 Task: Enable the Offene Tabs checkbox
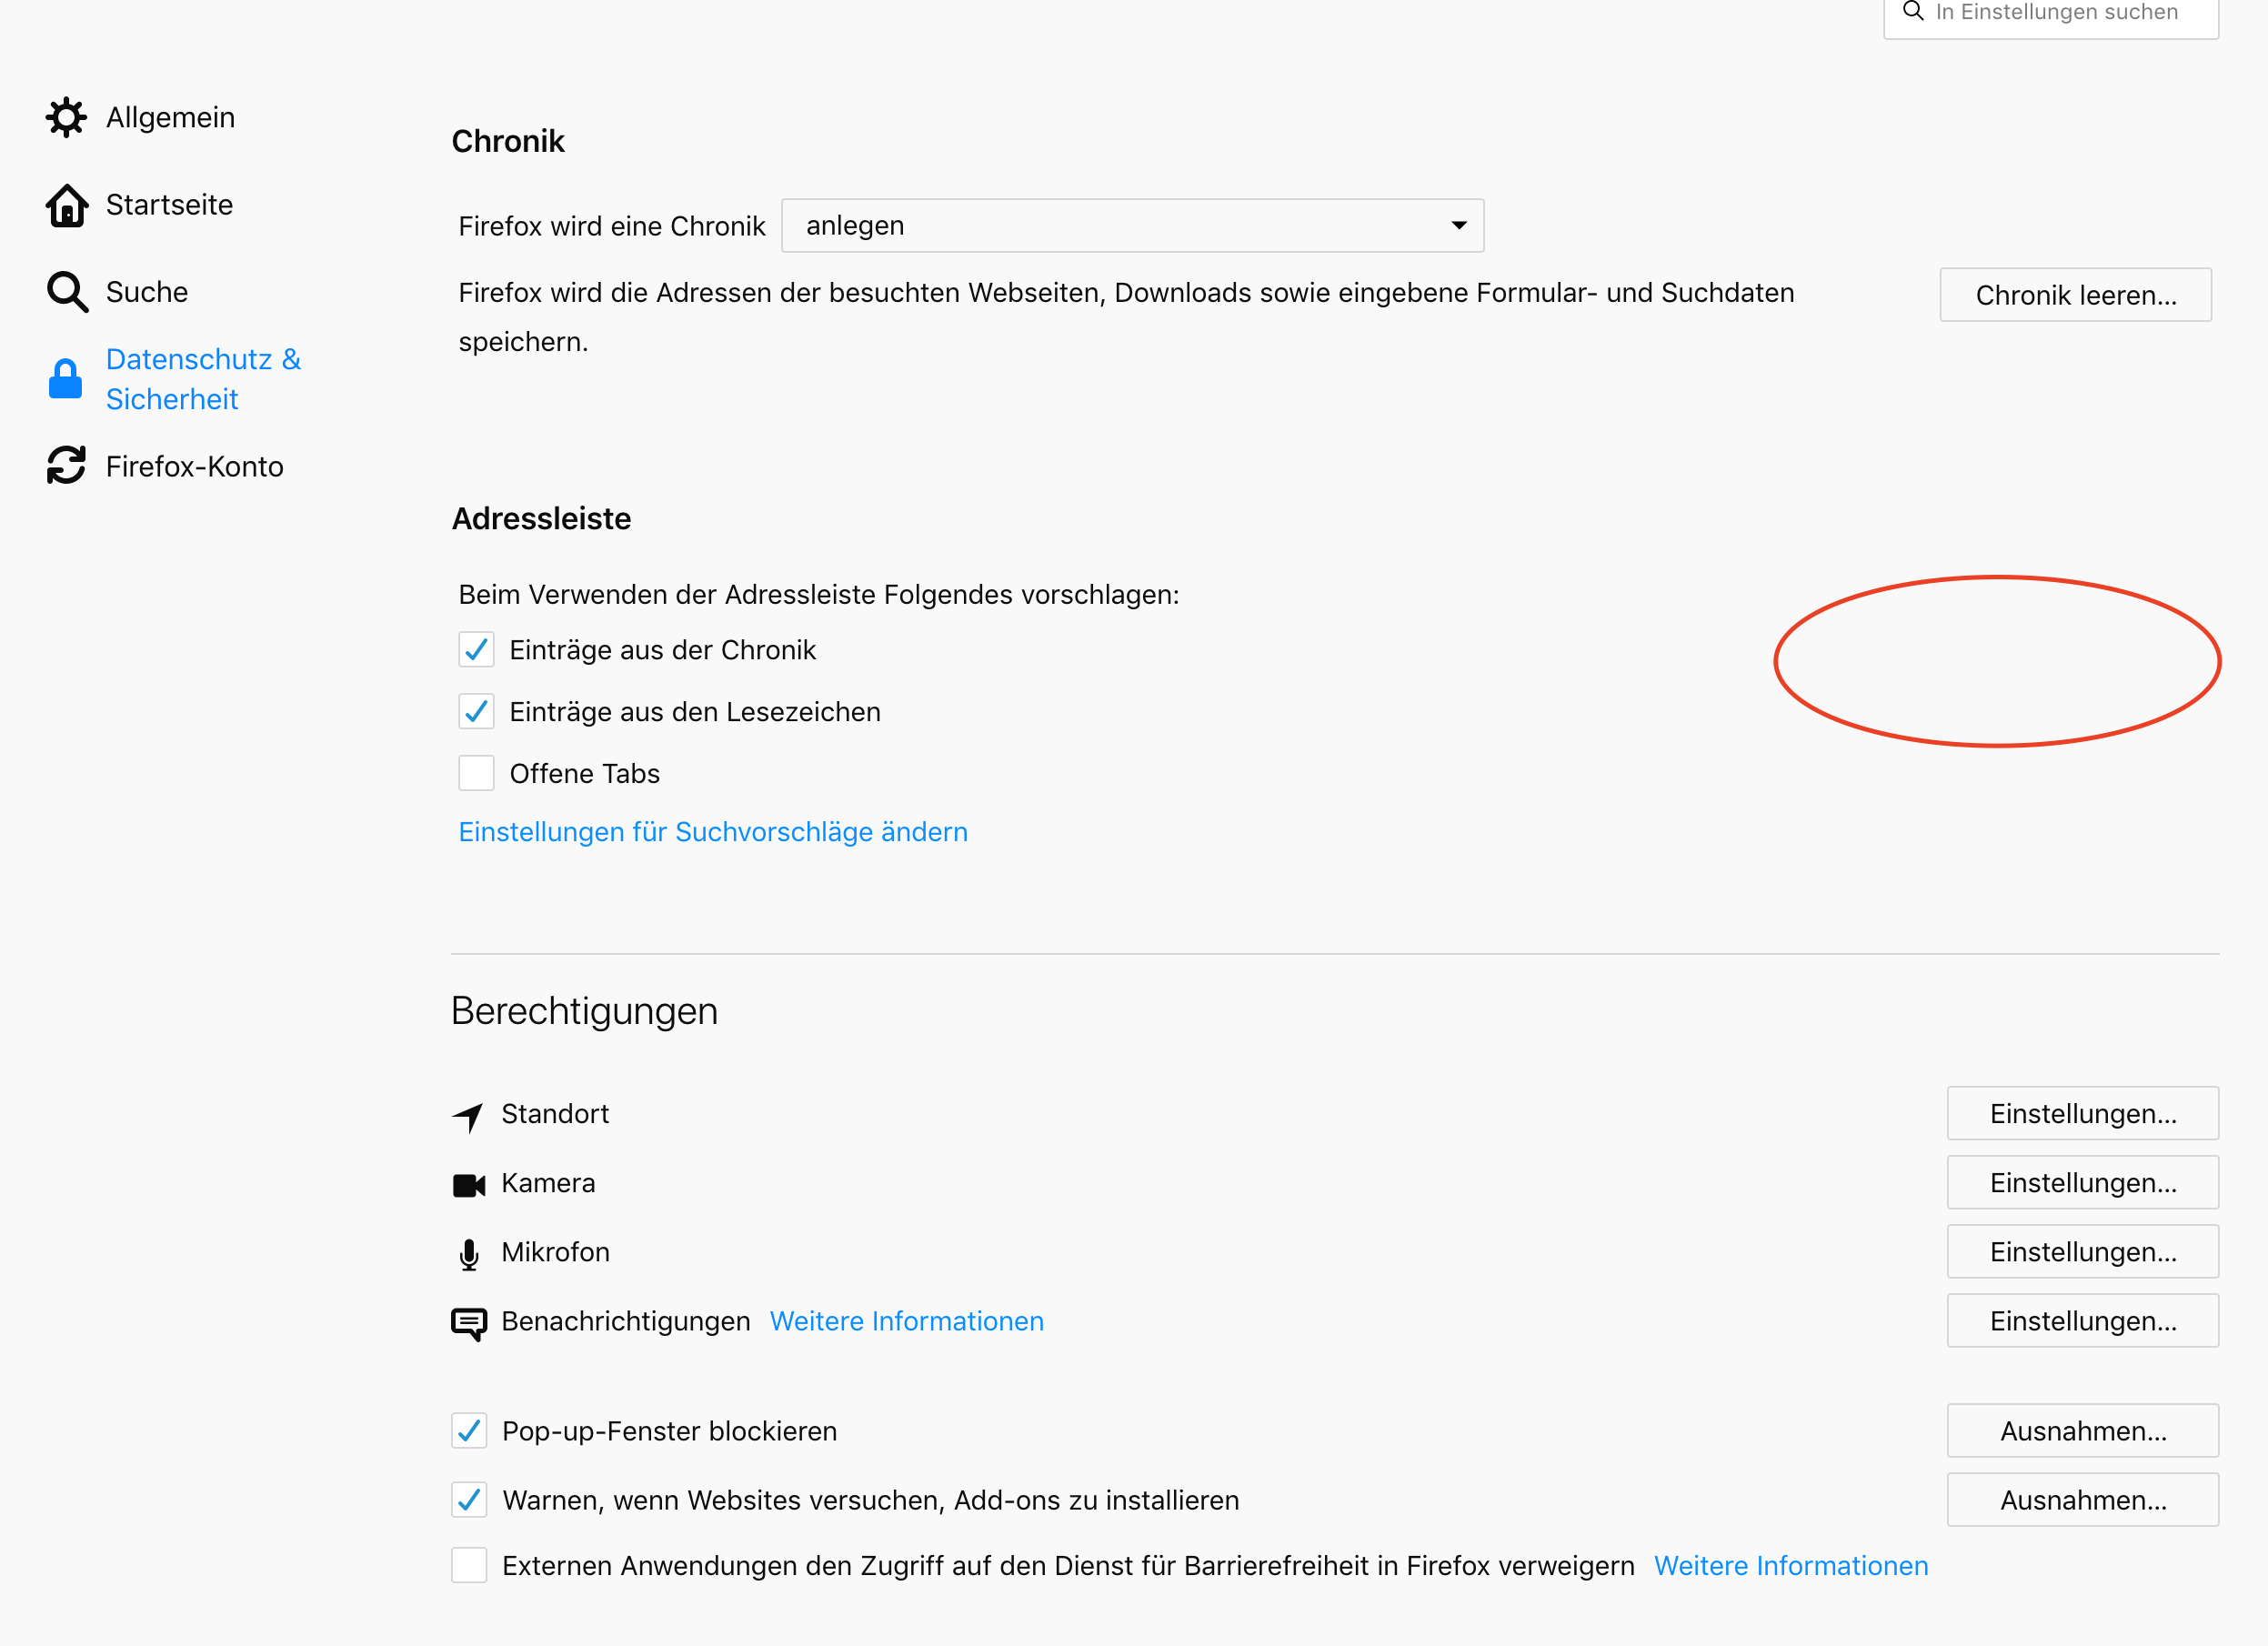pyautogui.click(x=476, y=774)
